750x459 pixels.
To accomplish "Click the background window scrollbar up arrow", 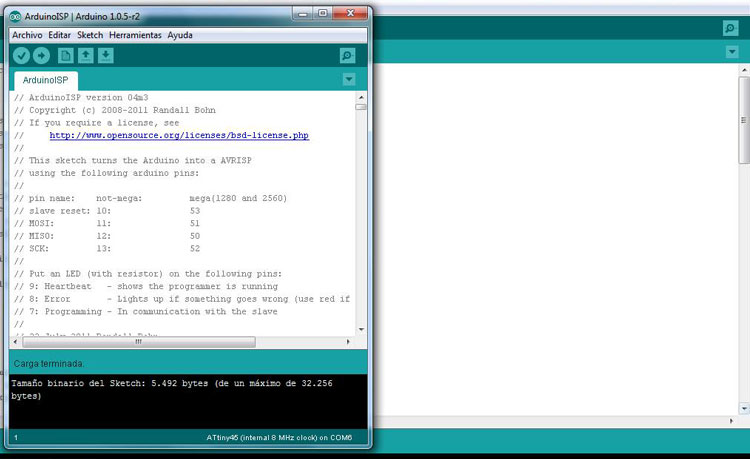I will [744, 70].
